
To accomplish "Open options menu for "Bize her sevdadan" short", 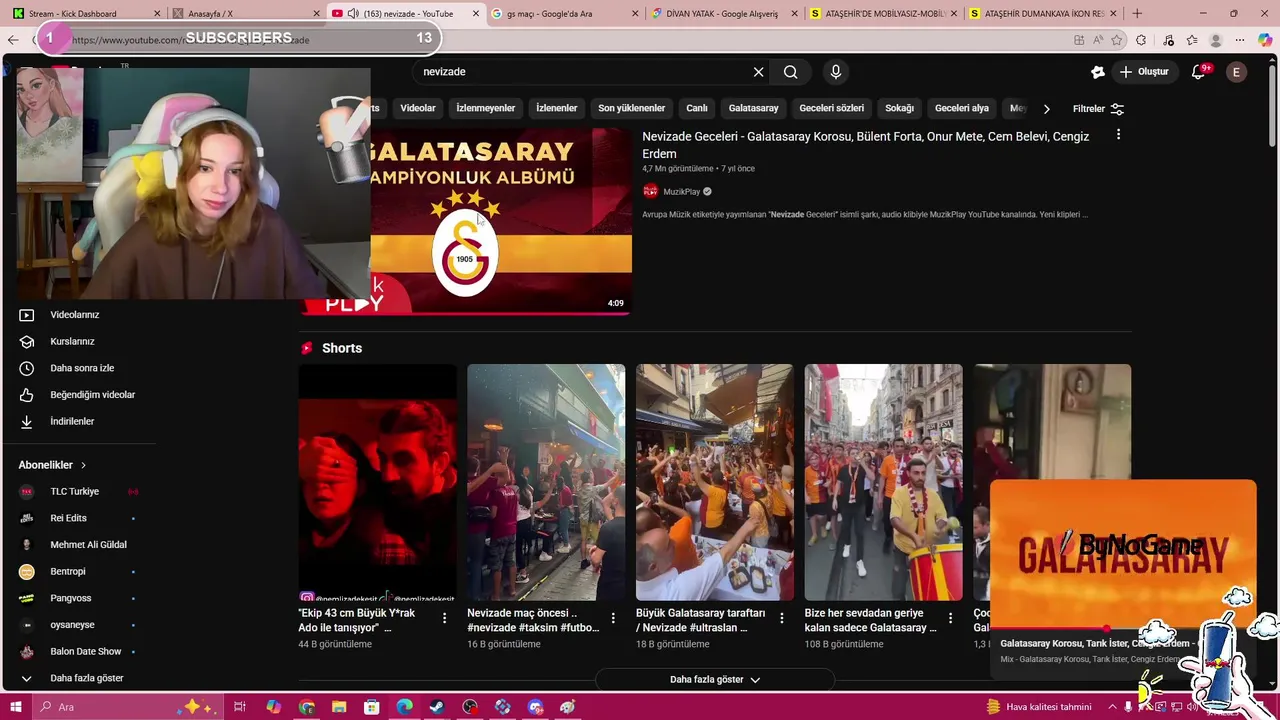I will click(951, 618).
